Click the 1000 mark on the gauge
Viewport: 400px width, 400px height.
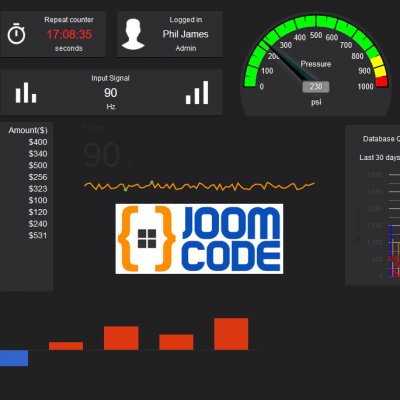pos(365,87)
